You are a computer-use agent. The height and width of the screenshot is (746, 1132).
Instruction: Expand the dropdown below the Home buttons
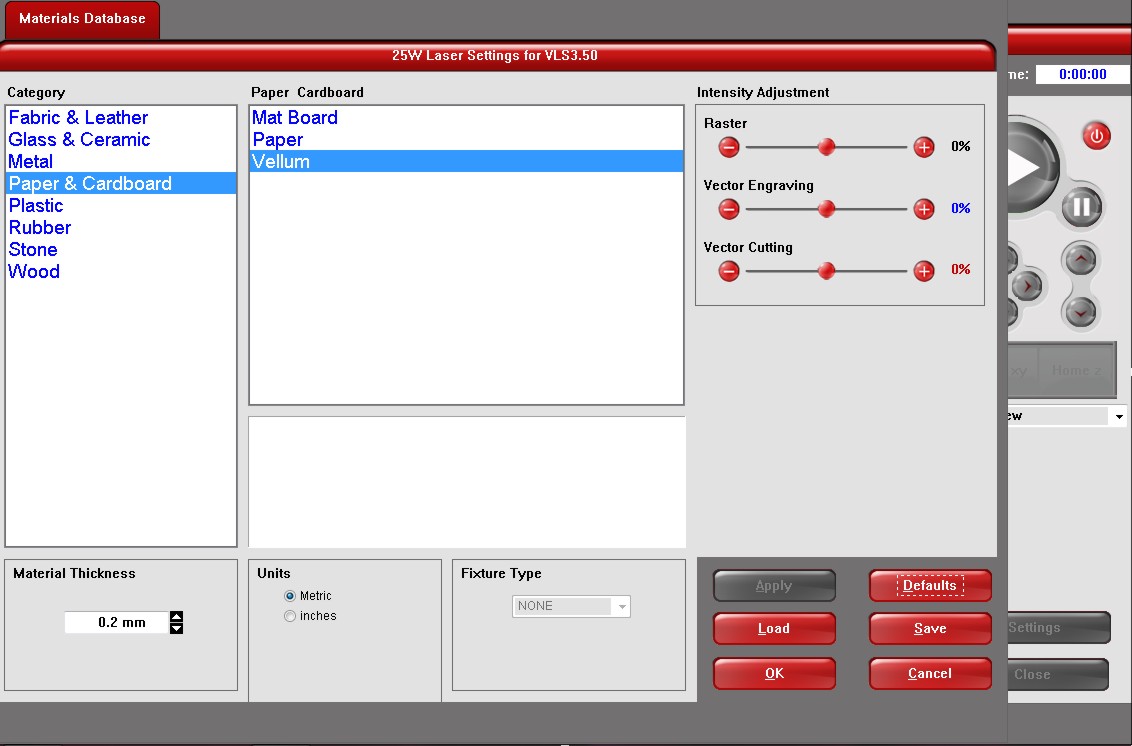(1118, 416)
